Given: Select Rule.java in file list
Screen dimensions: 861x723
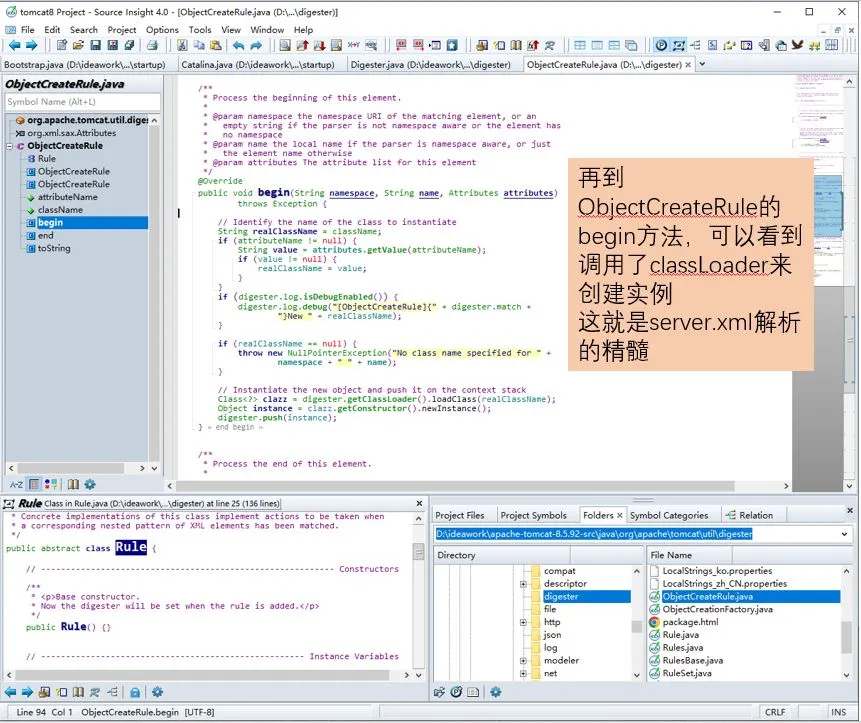Looking at the screenshot, I should click(x=681, y=635).
